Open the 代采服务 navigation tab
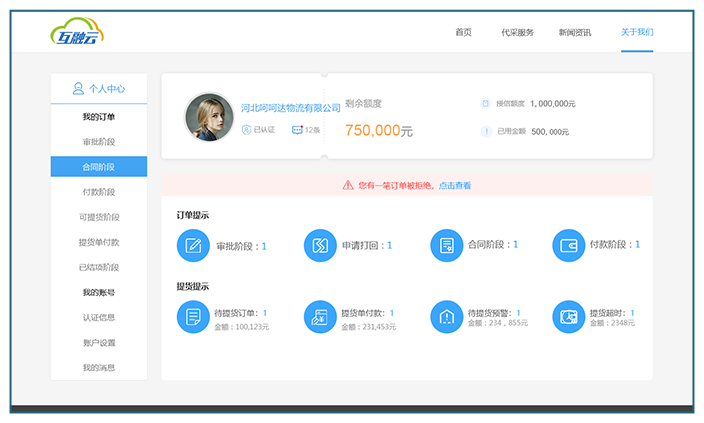This screenshot has width=704, height=423. pos(517,32)
